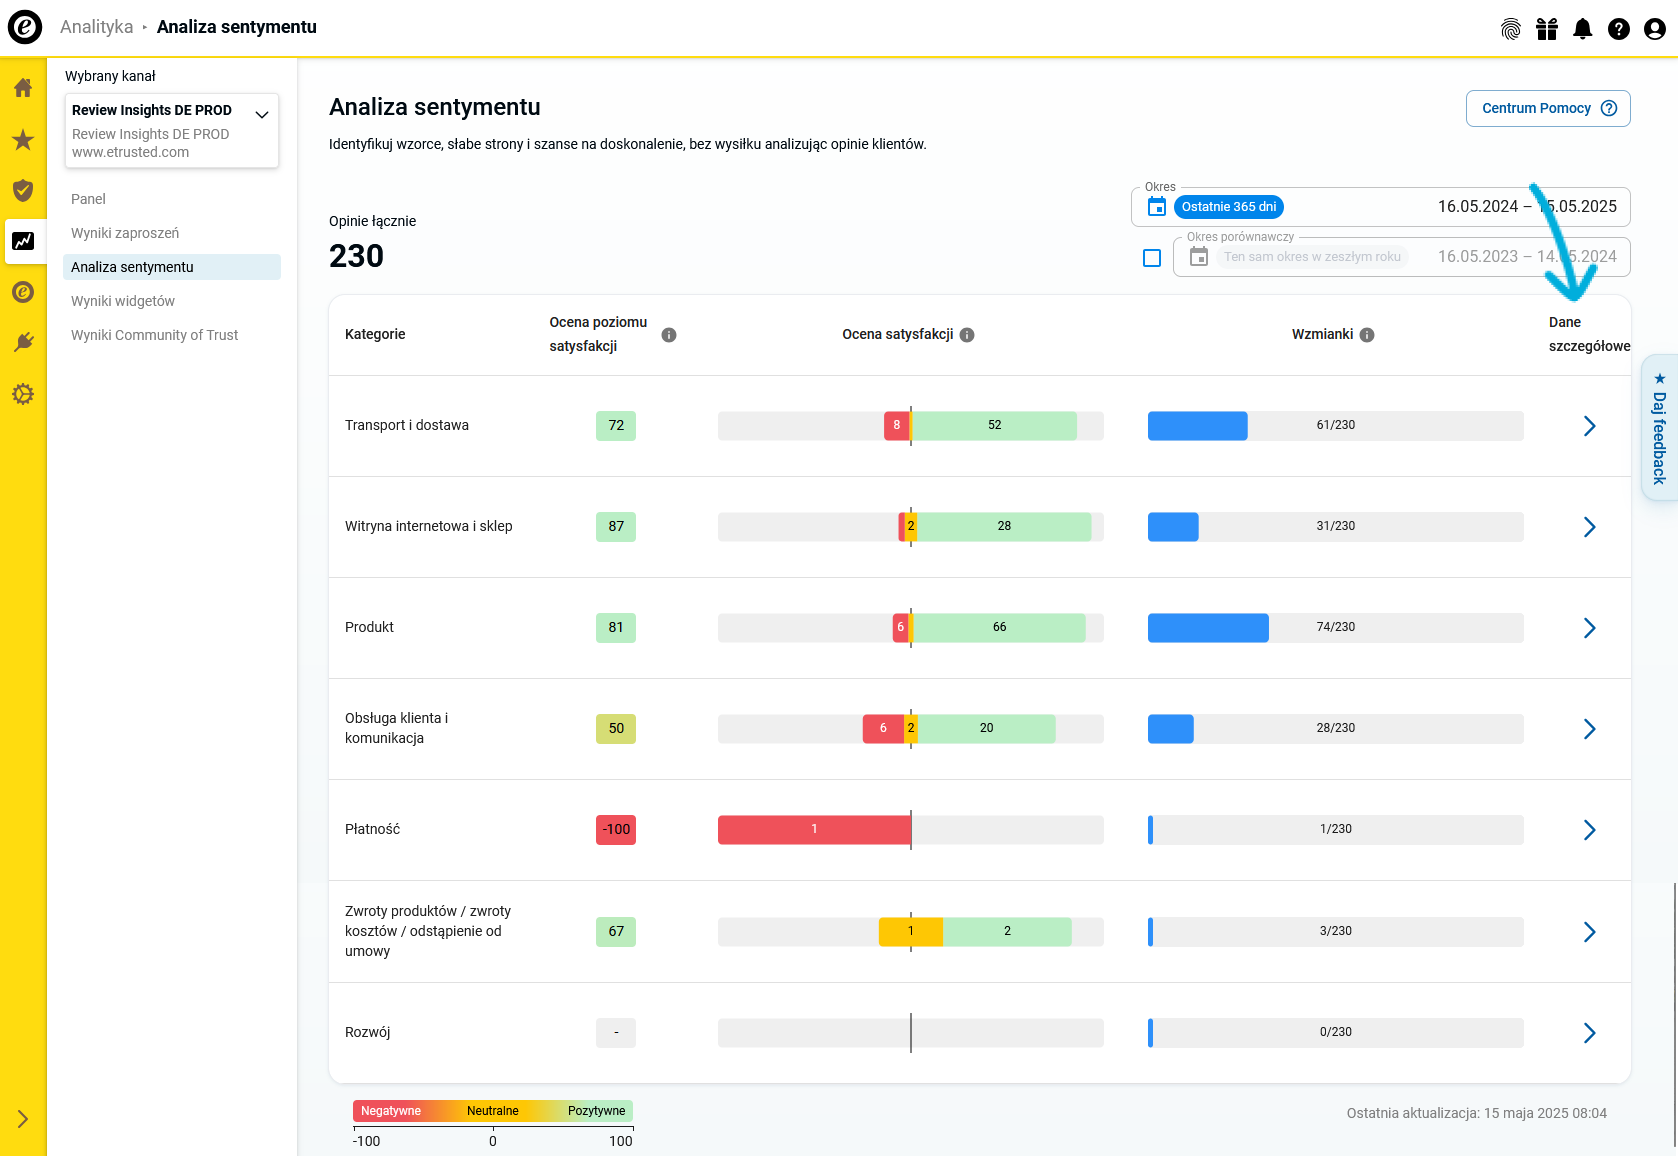Open the home icon in the sidebar

tap(23, 88)
